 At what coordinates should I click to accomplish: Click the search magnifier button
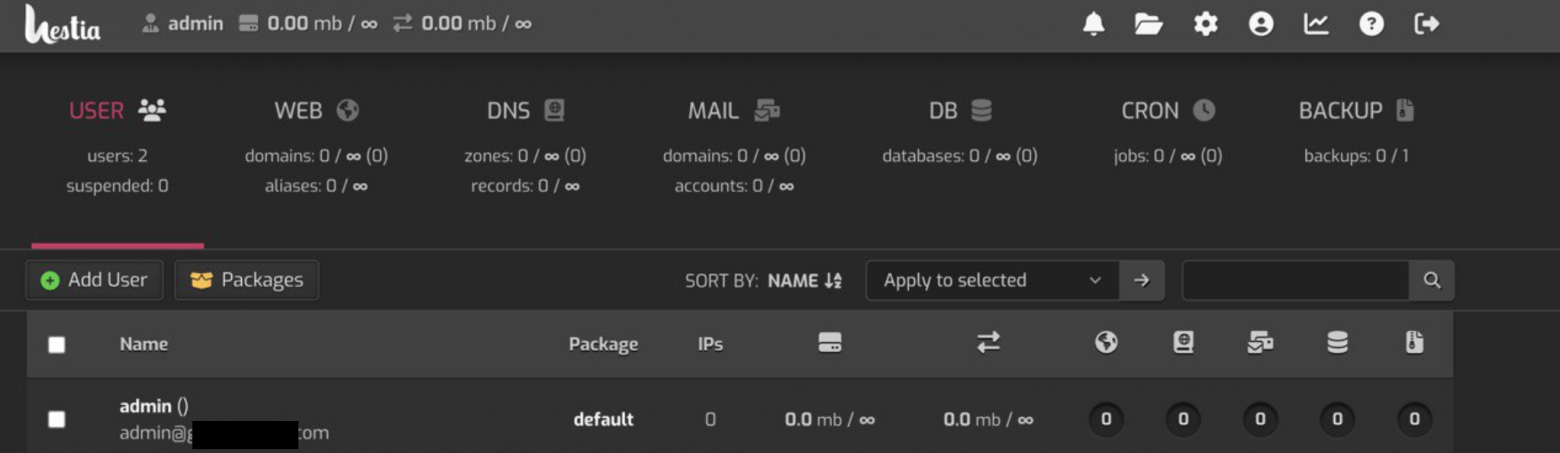[1431, 281]
